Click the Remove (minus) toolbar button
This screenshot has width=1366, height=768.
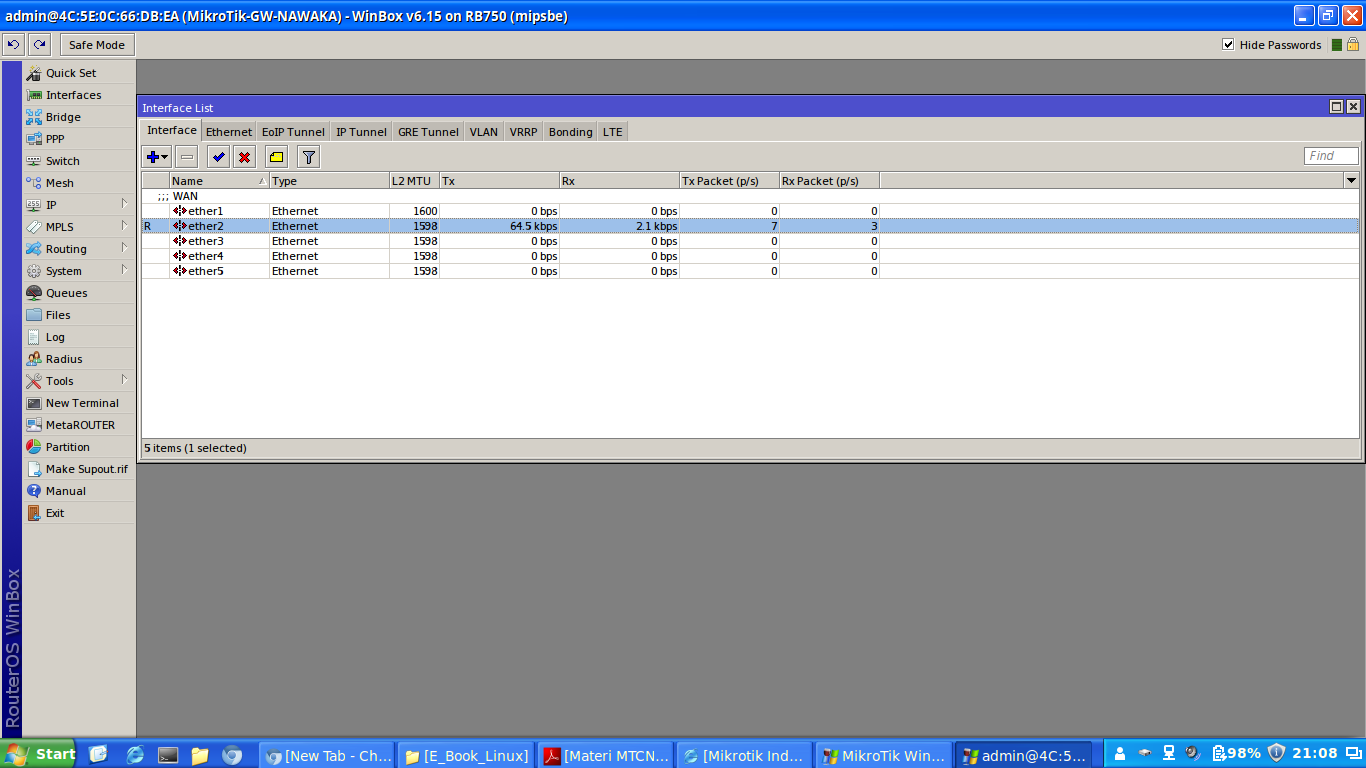pyautogui.click(x=187, y=157)
